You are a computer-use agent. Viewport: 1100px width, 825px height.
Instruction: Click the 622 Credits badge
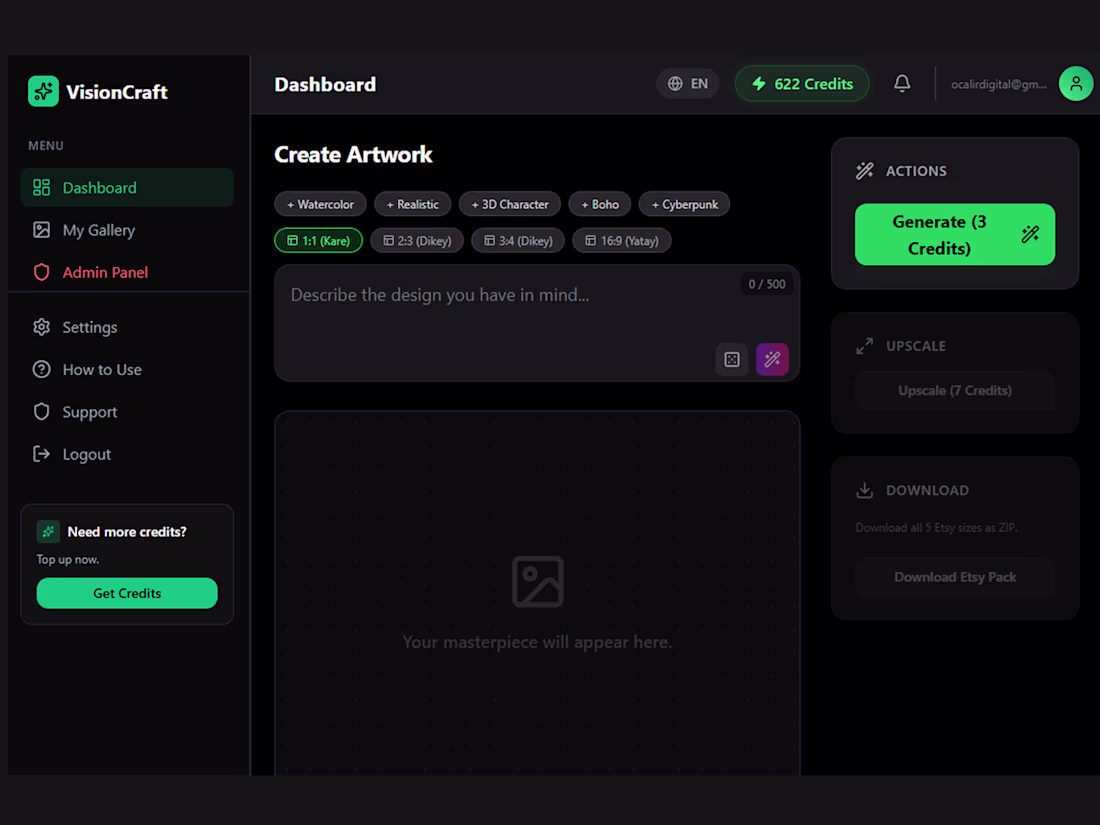(802, 83)
